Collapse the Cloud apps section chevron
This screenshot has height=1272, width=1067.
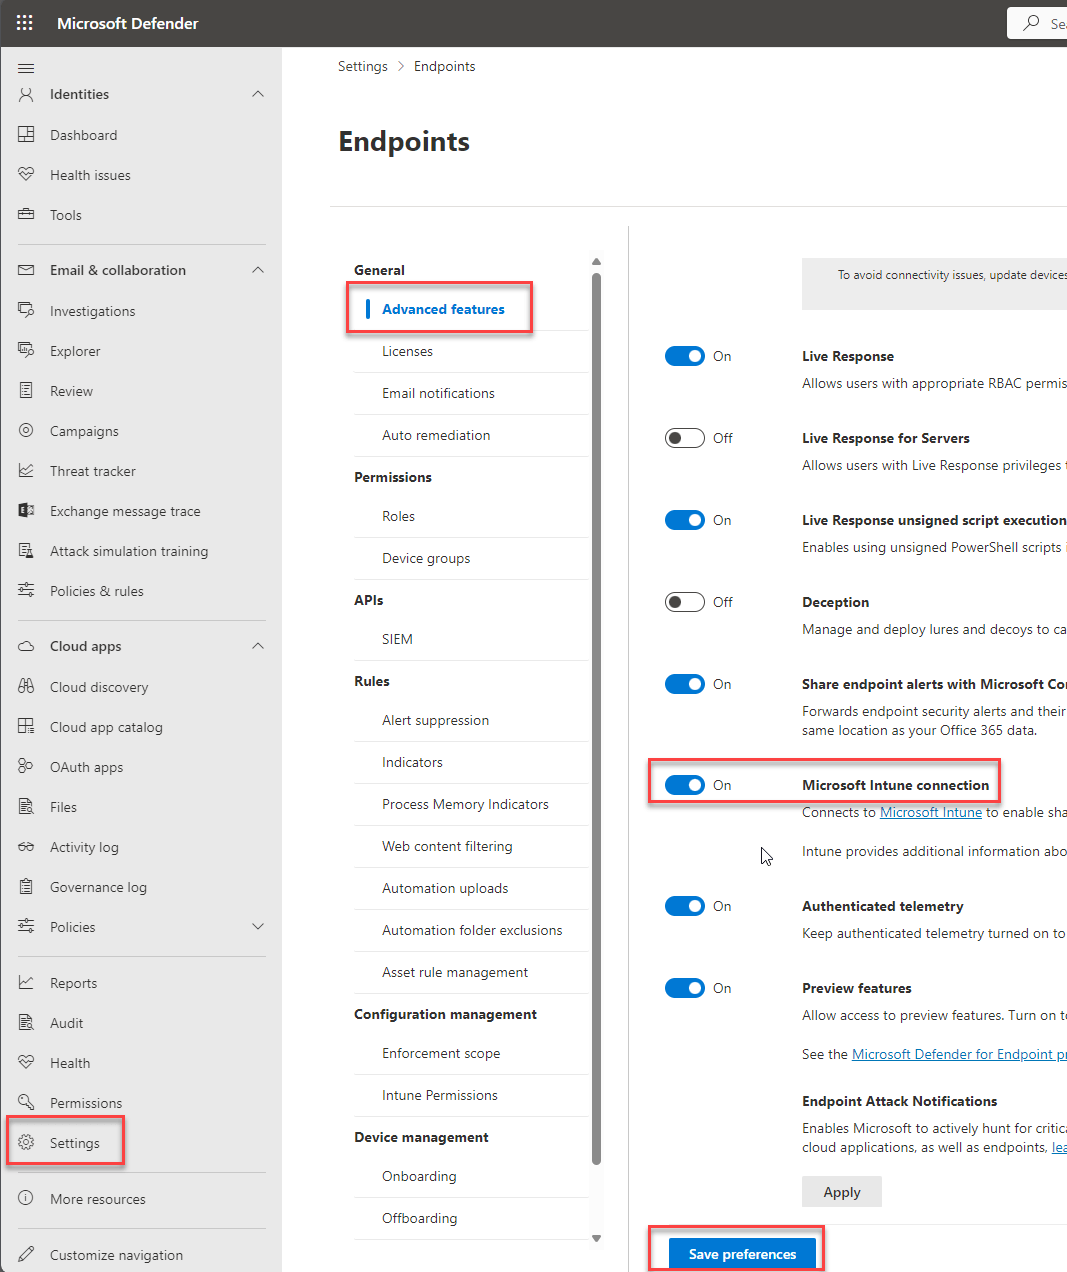(x=258, y=646)
